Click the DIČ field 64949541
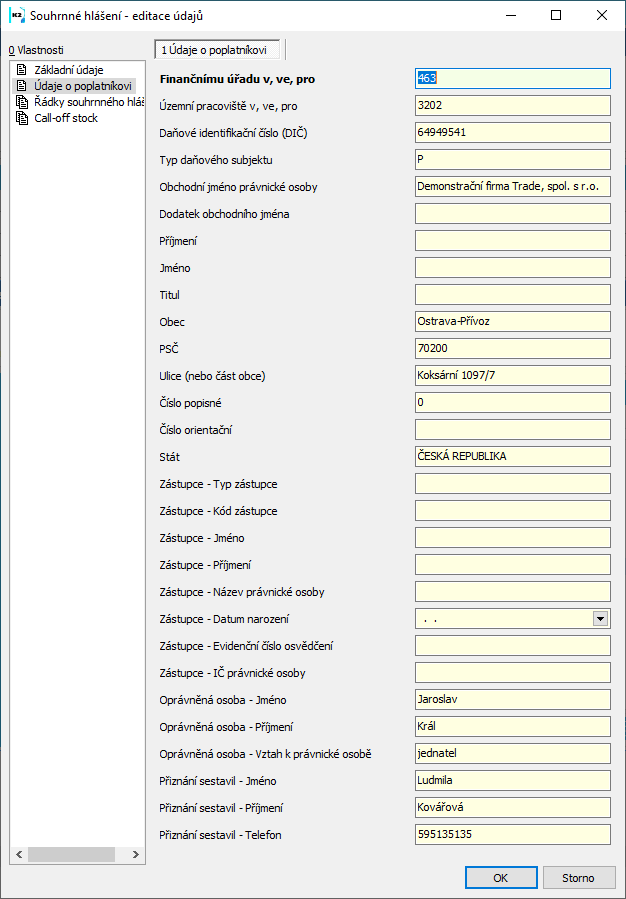Screen dimensions: 626x899 click(512, 133)
